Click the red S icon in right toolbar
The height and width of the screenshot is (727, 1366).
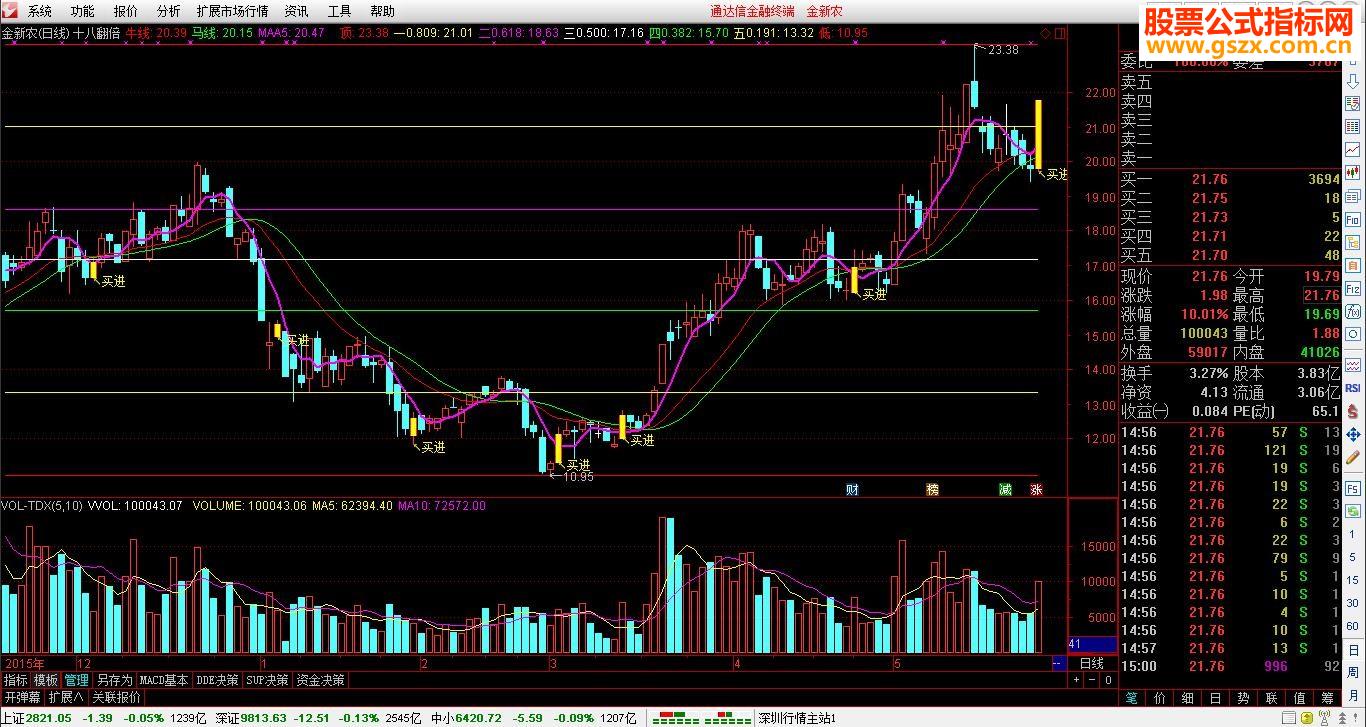[x=1353, y=411]
